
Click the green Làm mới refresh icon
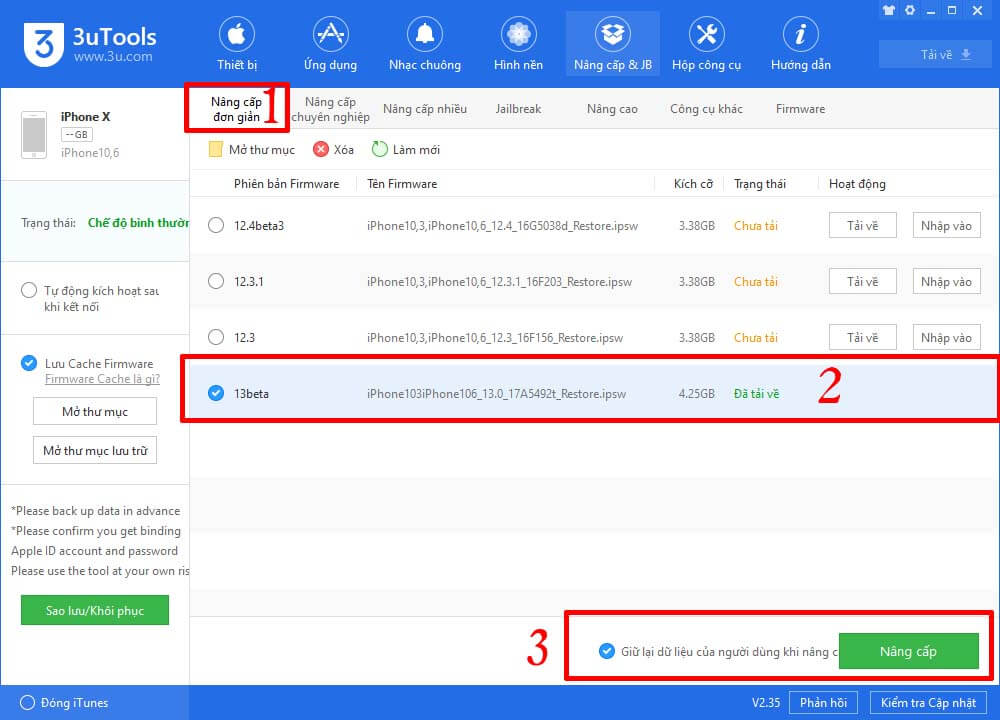(379, 149)
